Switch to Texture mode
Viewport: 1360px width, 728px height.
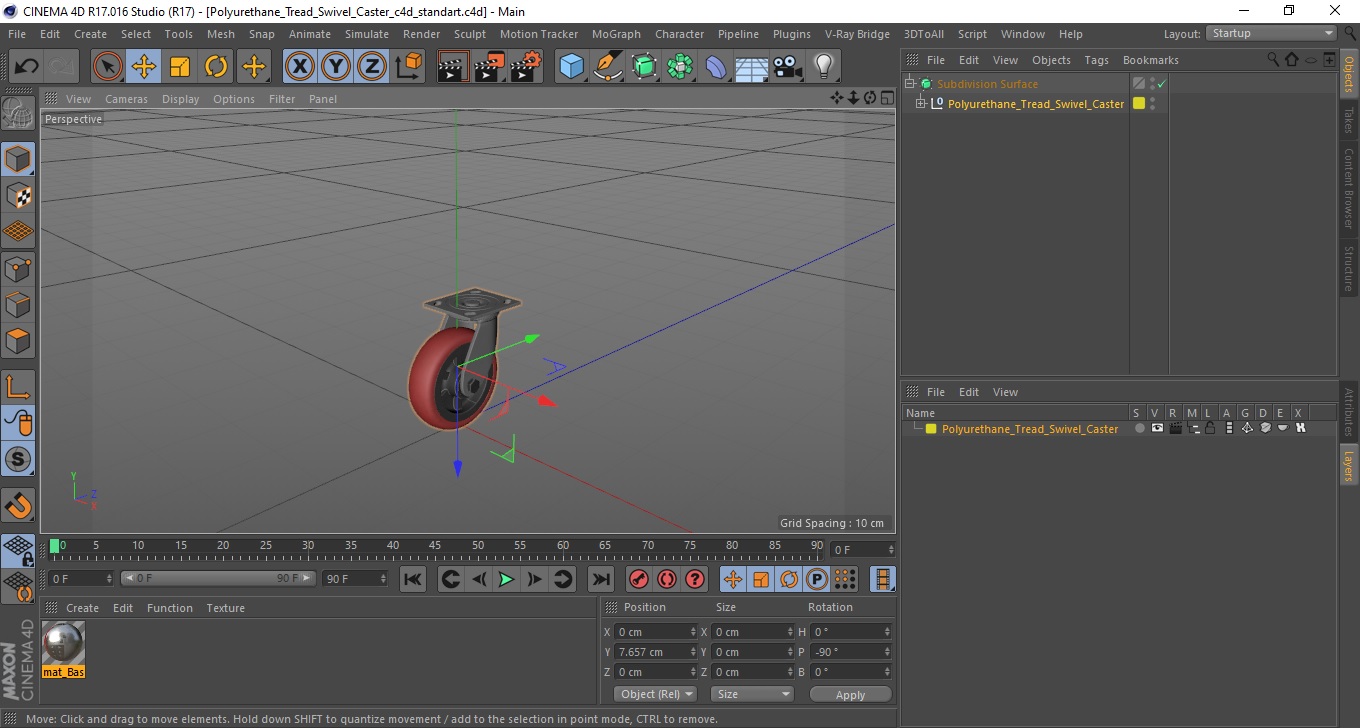pyautogui.click(x=19, y=195)
